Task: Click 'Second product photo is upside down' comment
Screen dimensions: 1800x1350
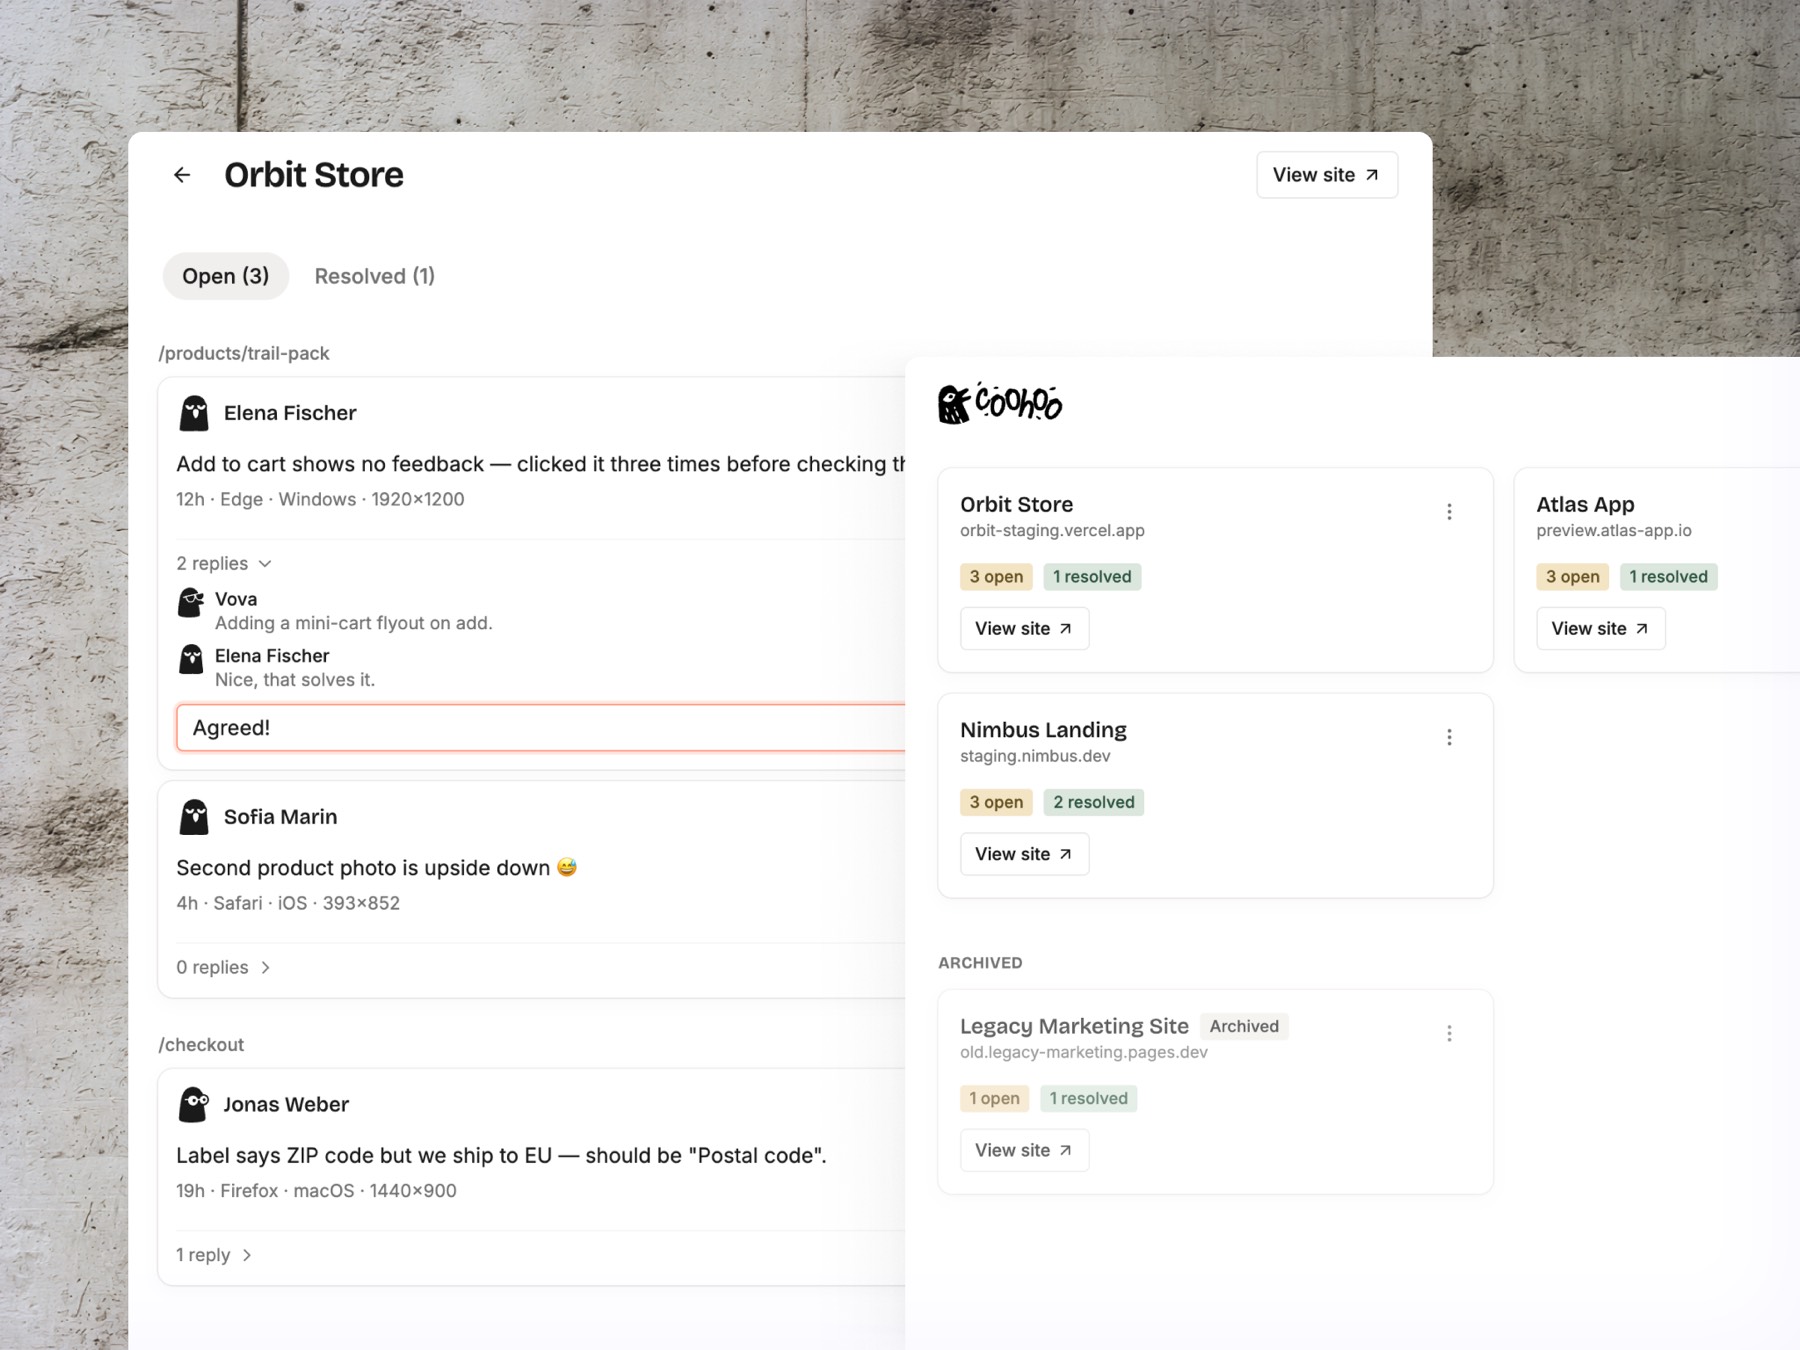Action: 377,868
